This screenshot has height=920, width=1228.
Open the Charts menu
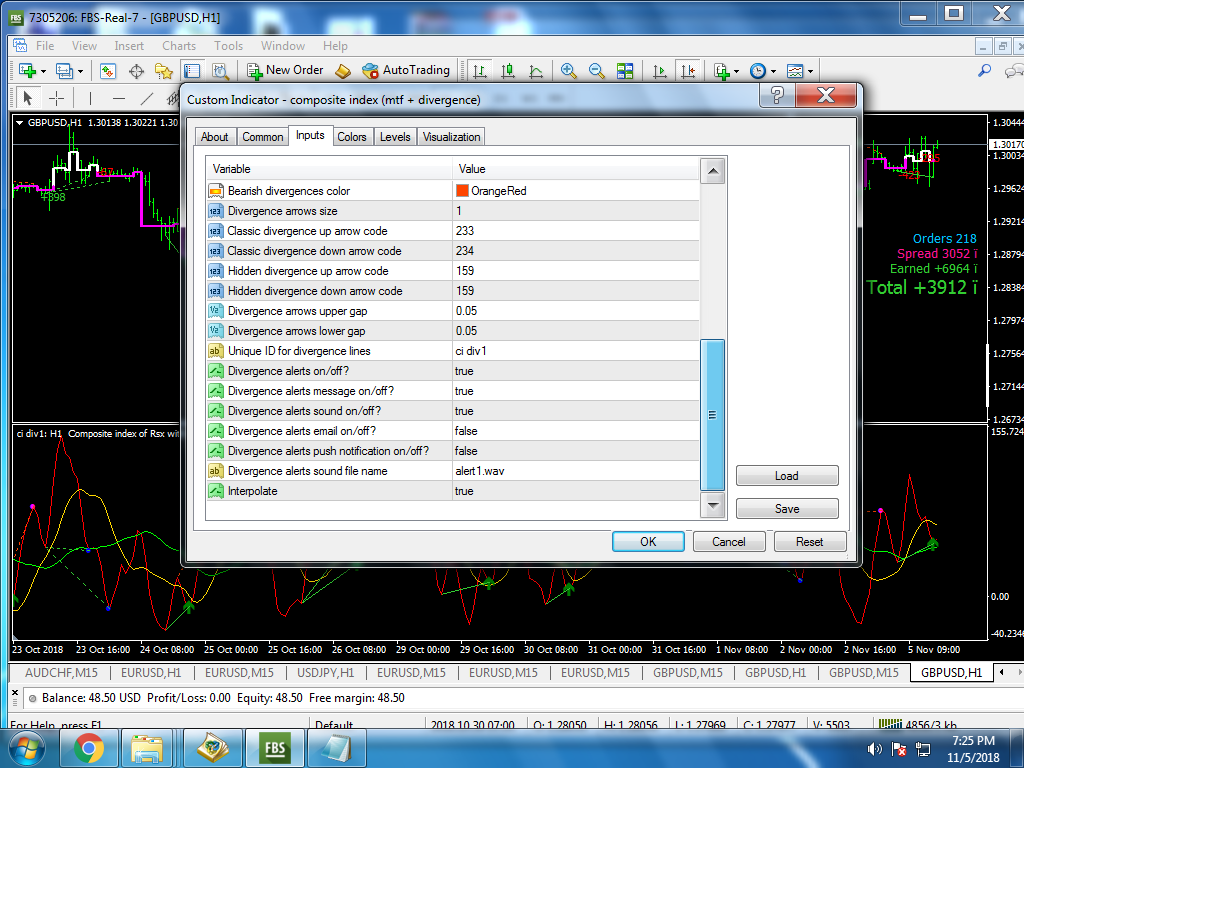[x=179, y=46]
